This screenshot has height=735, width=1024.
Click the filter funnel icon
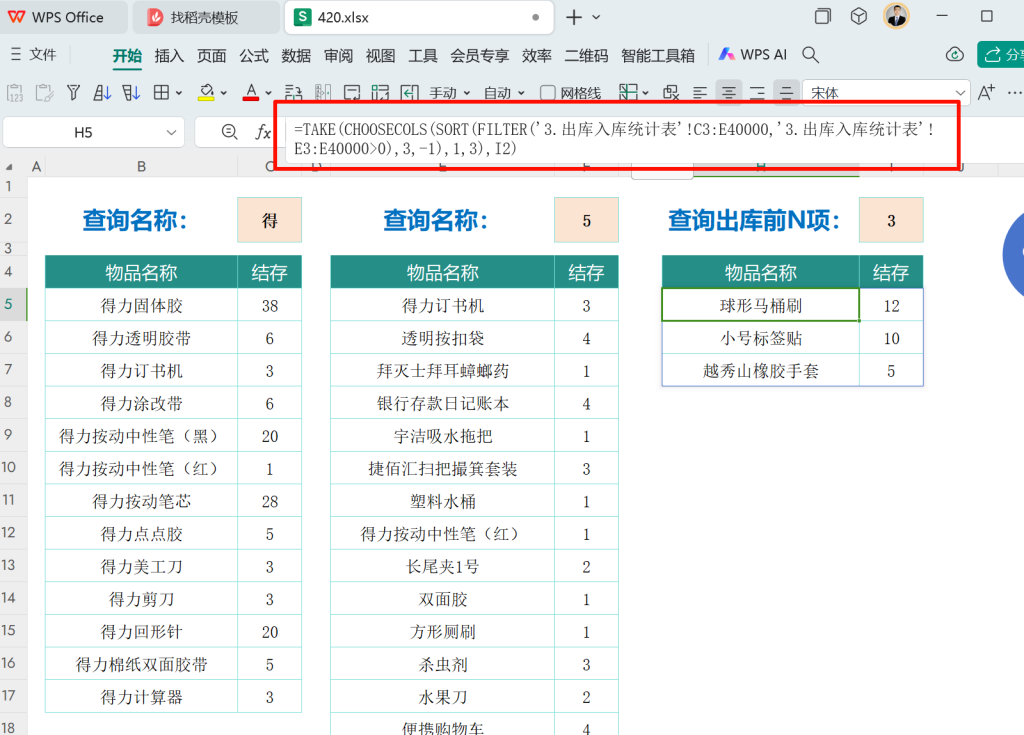[x=73, y=93]
